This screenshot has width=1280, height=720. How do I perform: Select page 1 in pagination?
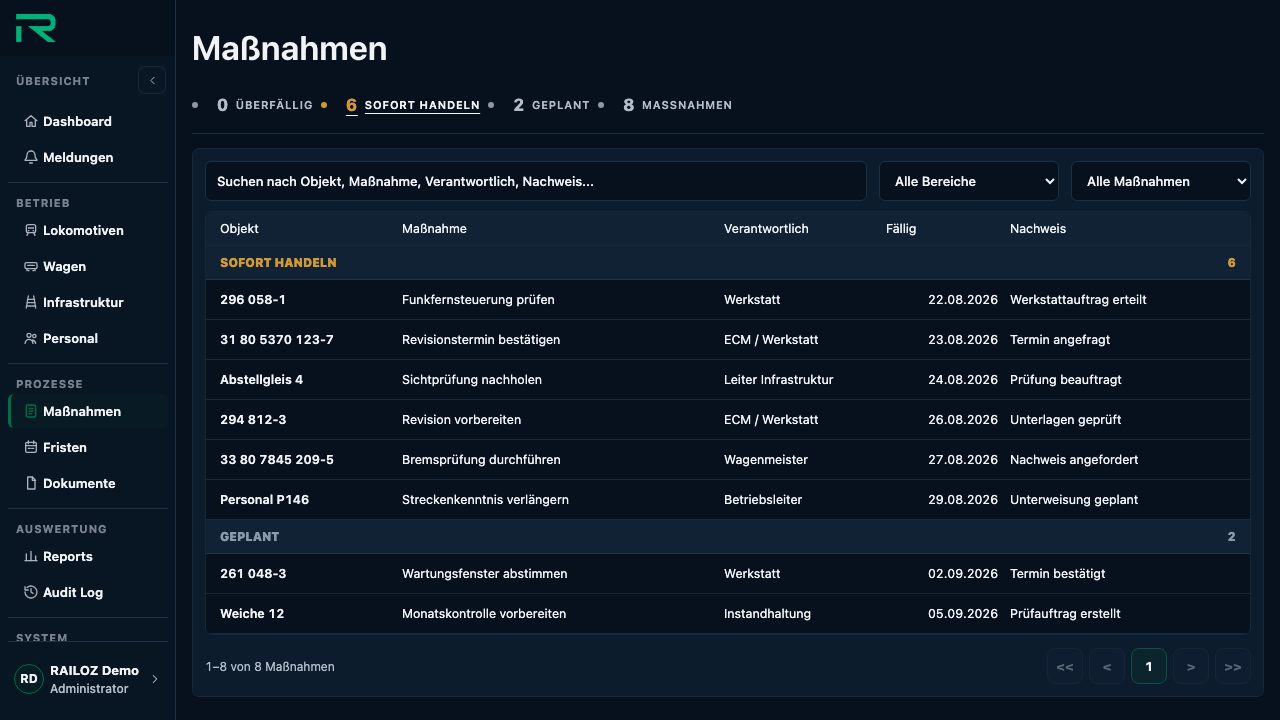pos(1149,666)
